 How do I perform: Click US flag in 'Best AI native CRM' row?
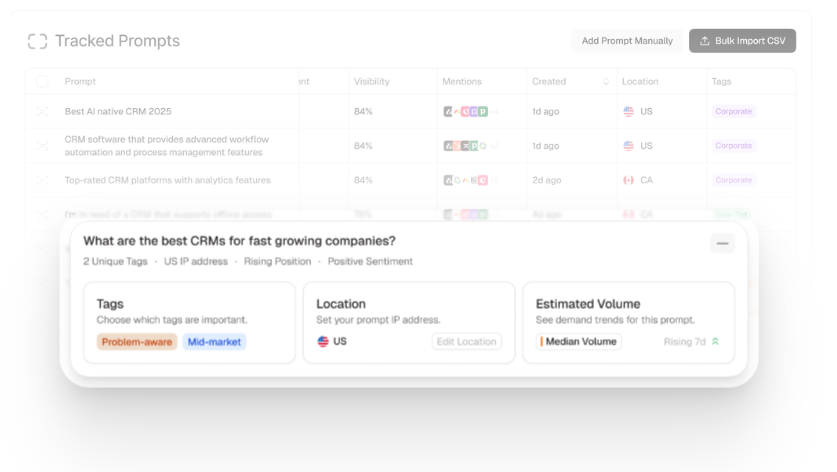click(628, 111)
